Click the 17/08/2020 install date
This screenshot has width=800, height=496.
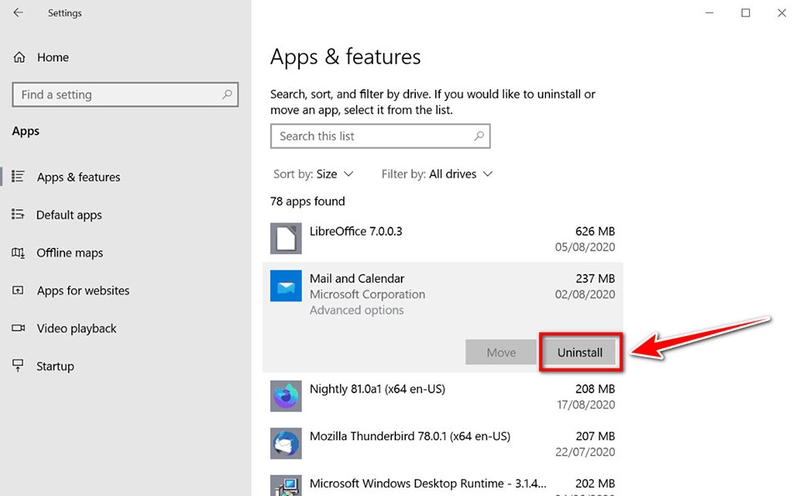(x=586, y=405)
